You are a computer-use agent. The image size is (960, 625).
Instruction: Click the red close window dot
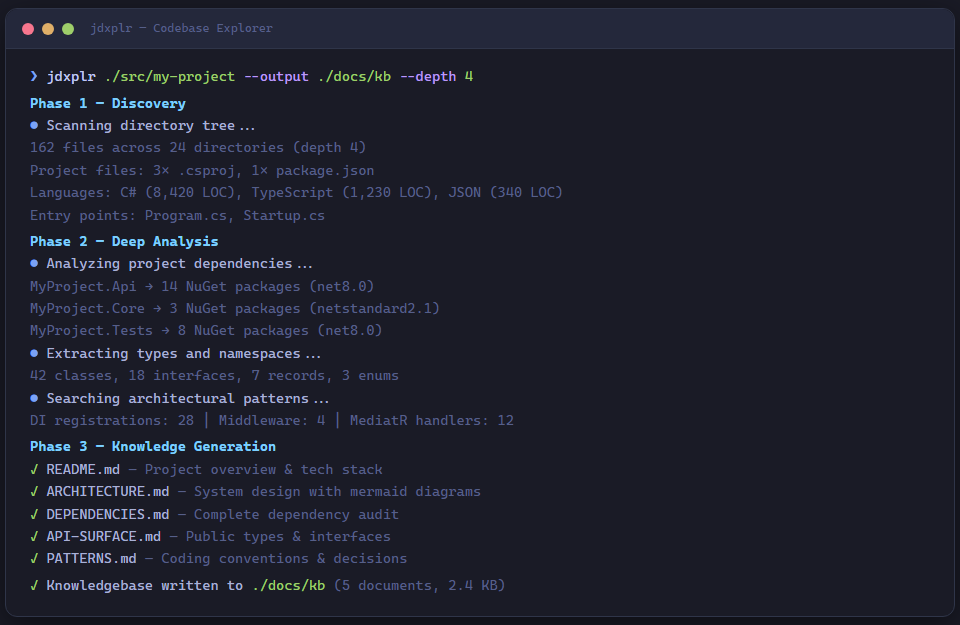click(28, 29)
